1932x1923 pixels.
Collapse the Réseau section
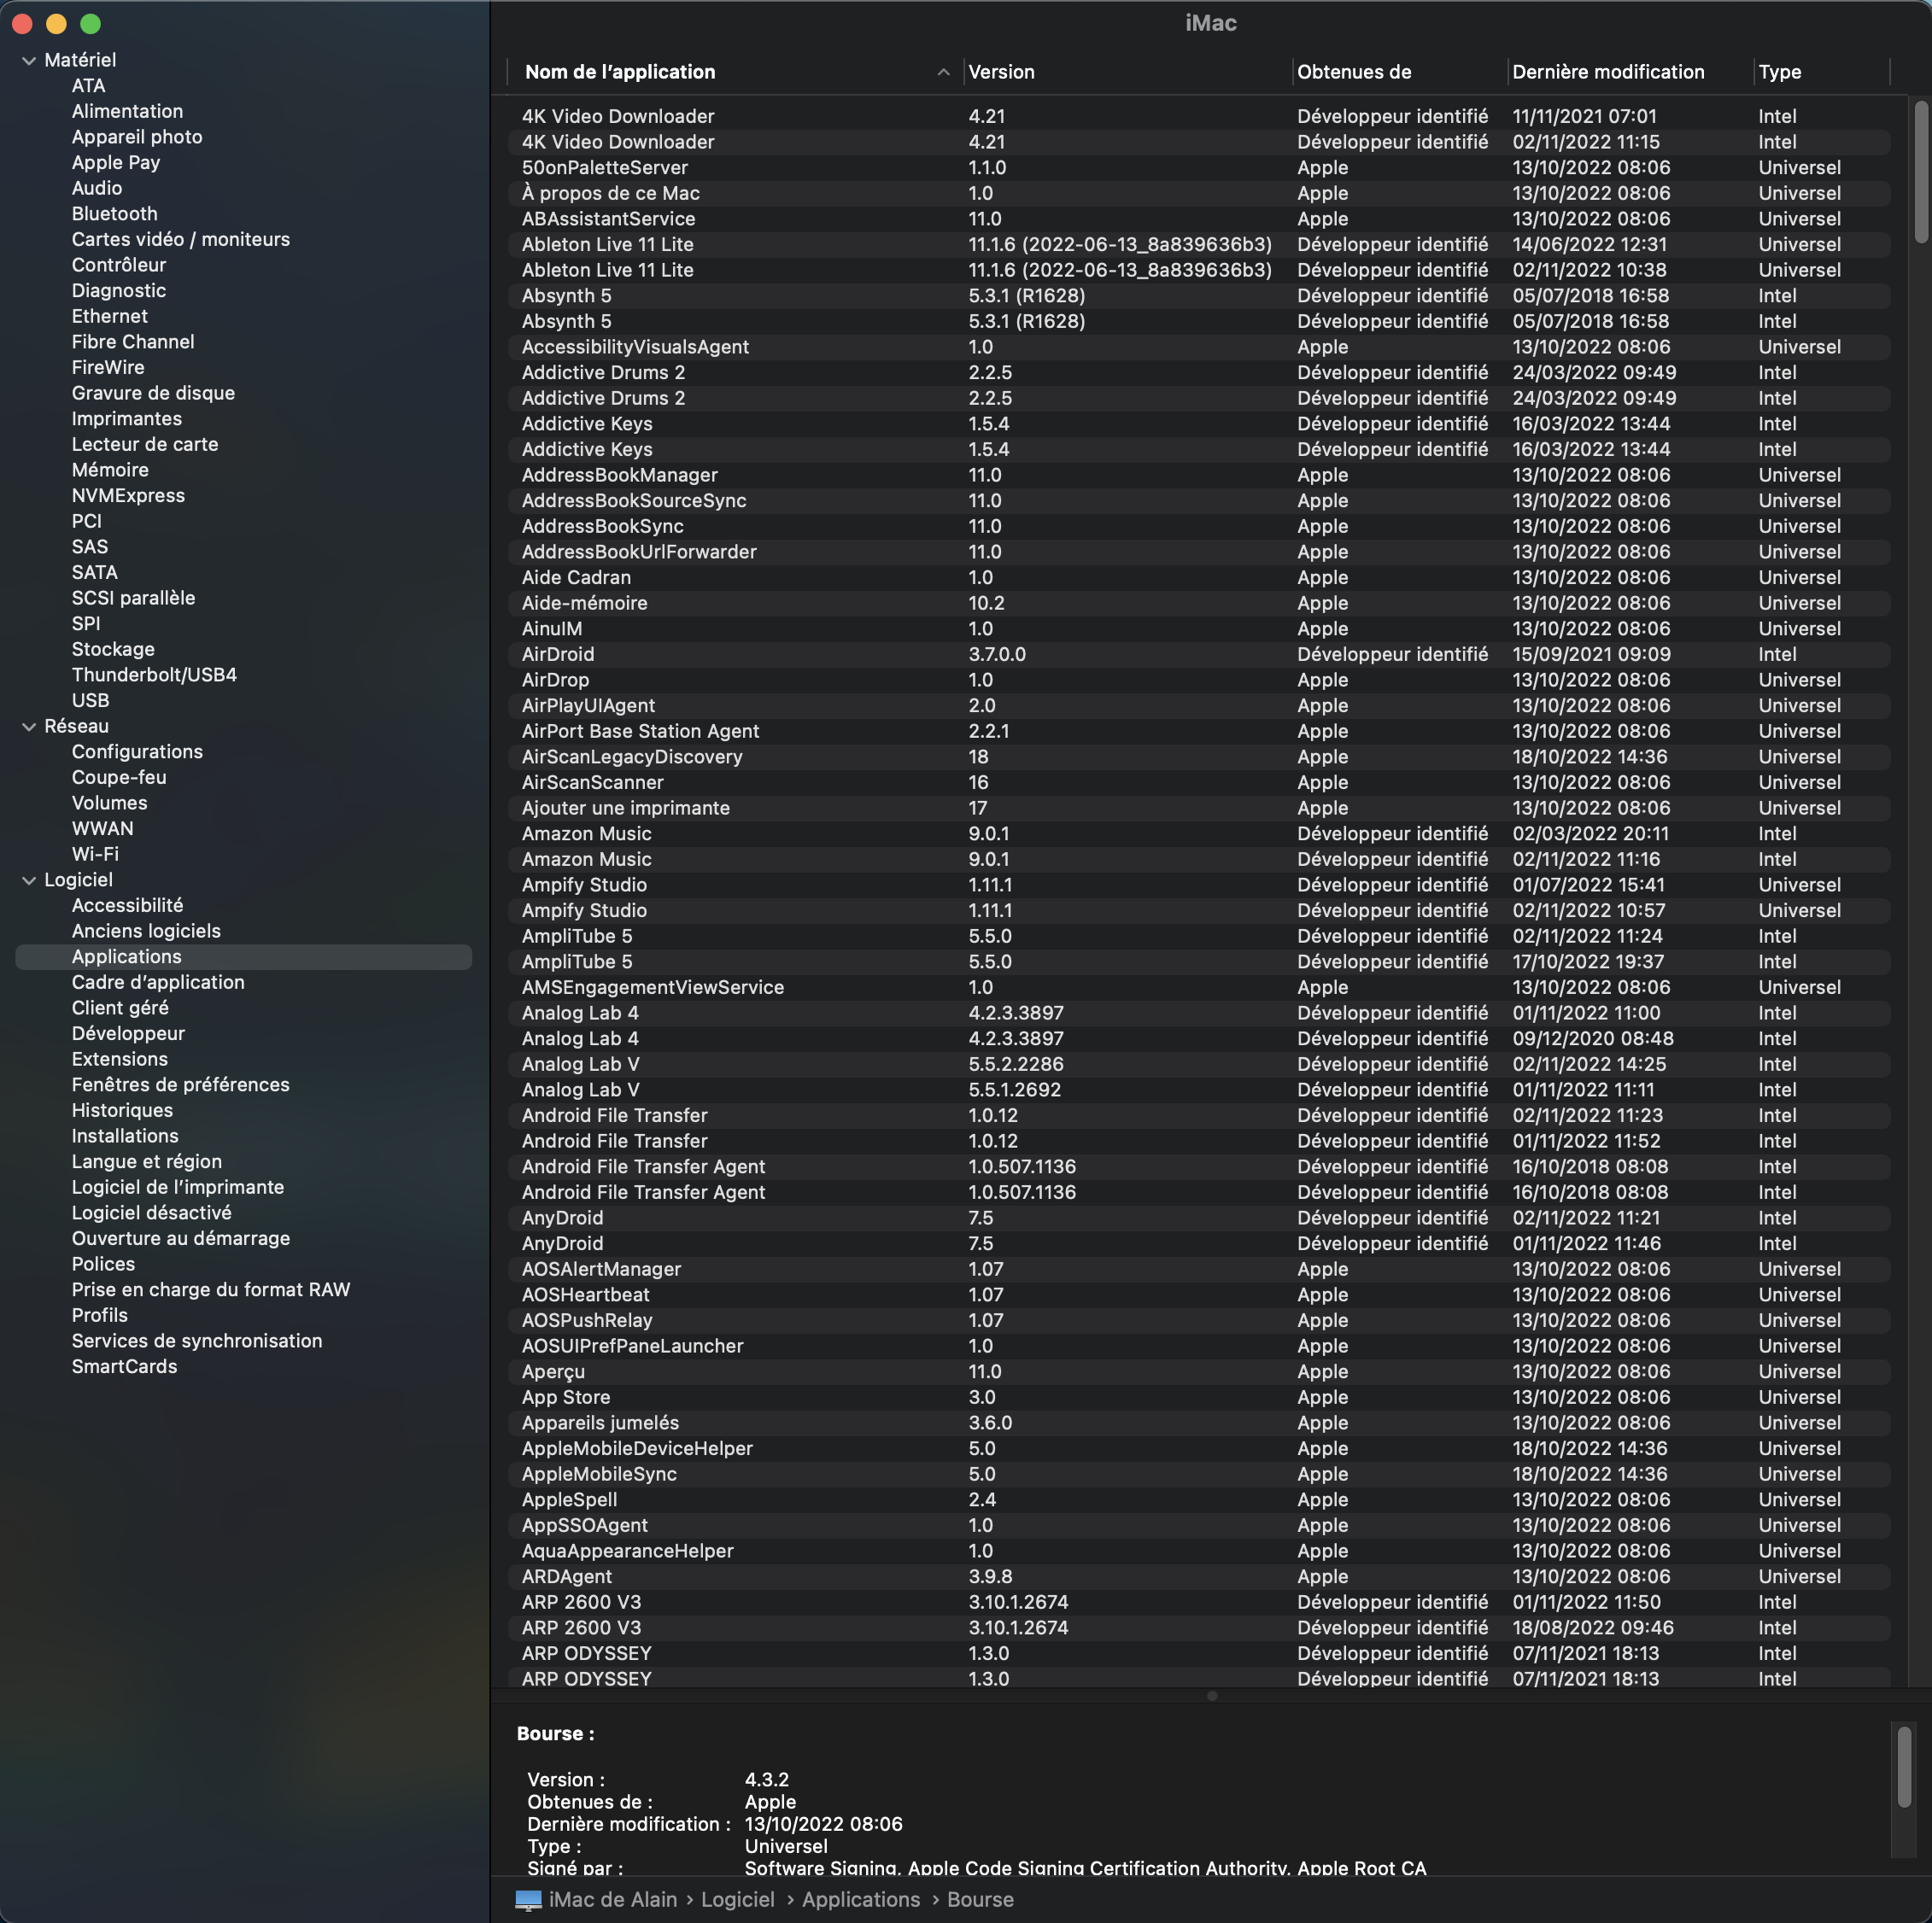click(29, 727)
